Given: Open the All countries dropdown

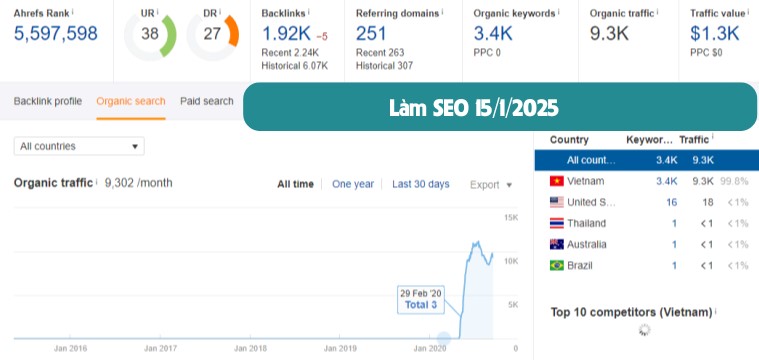Looking at the screenshot, I should (x=79, y=146).
